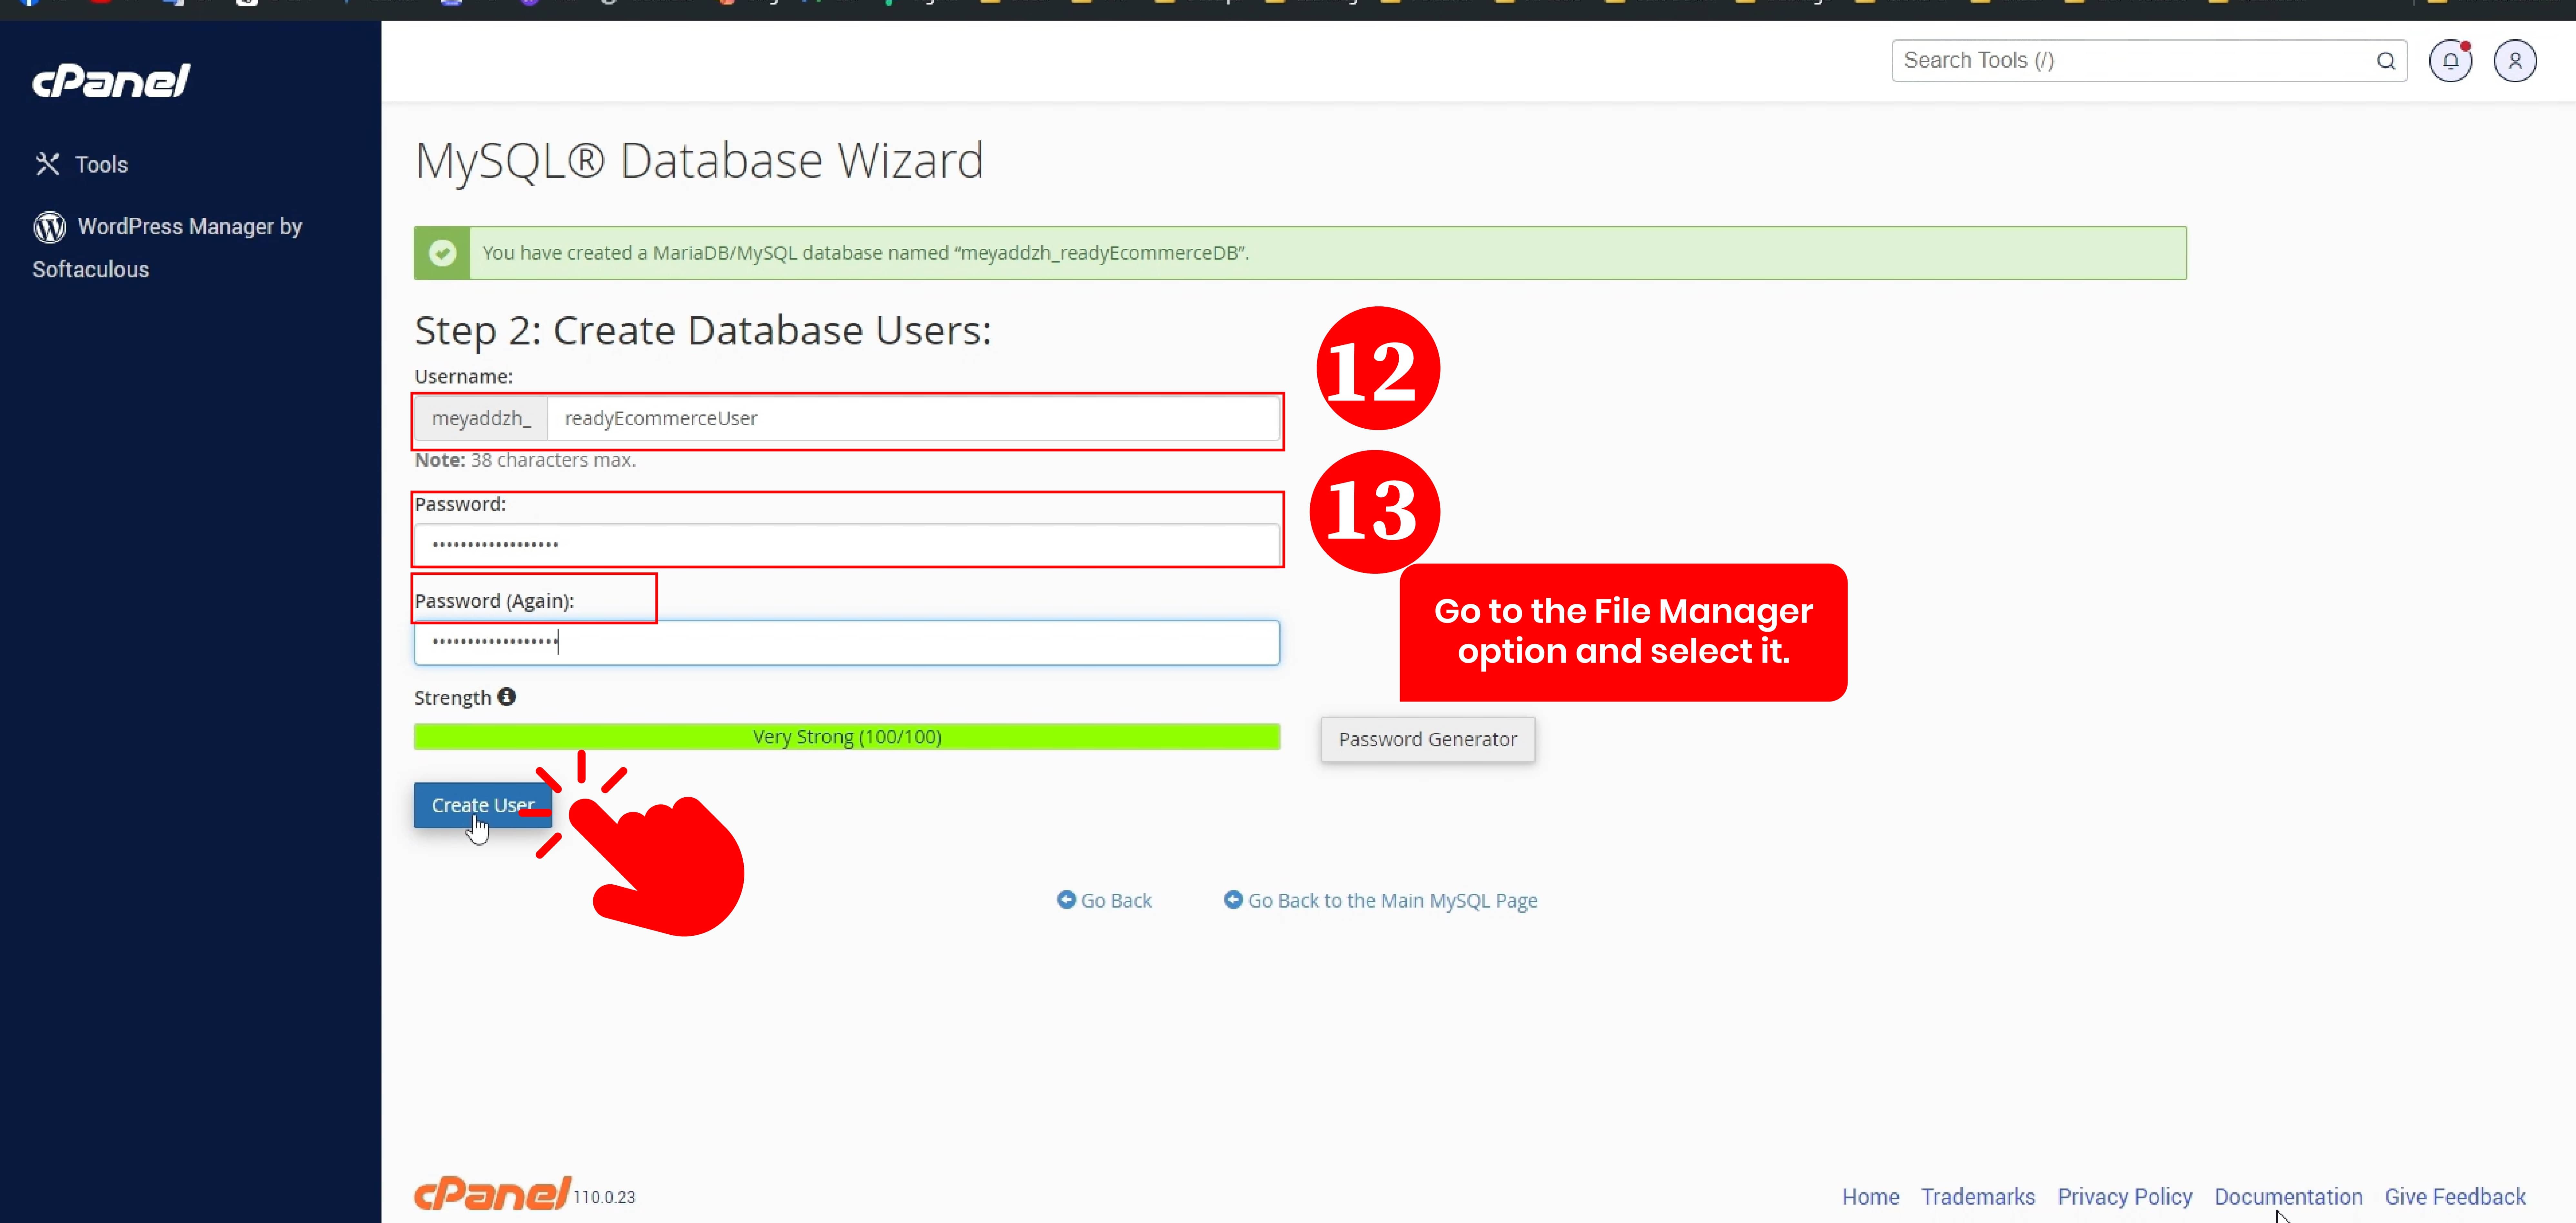This screenshot has height=1223, width=2576.
Task: Click the green success checkmark icon
Action: pyautogui.click(x=442, y=253)
